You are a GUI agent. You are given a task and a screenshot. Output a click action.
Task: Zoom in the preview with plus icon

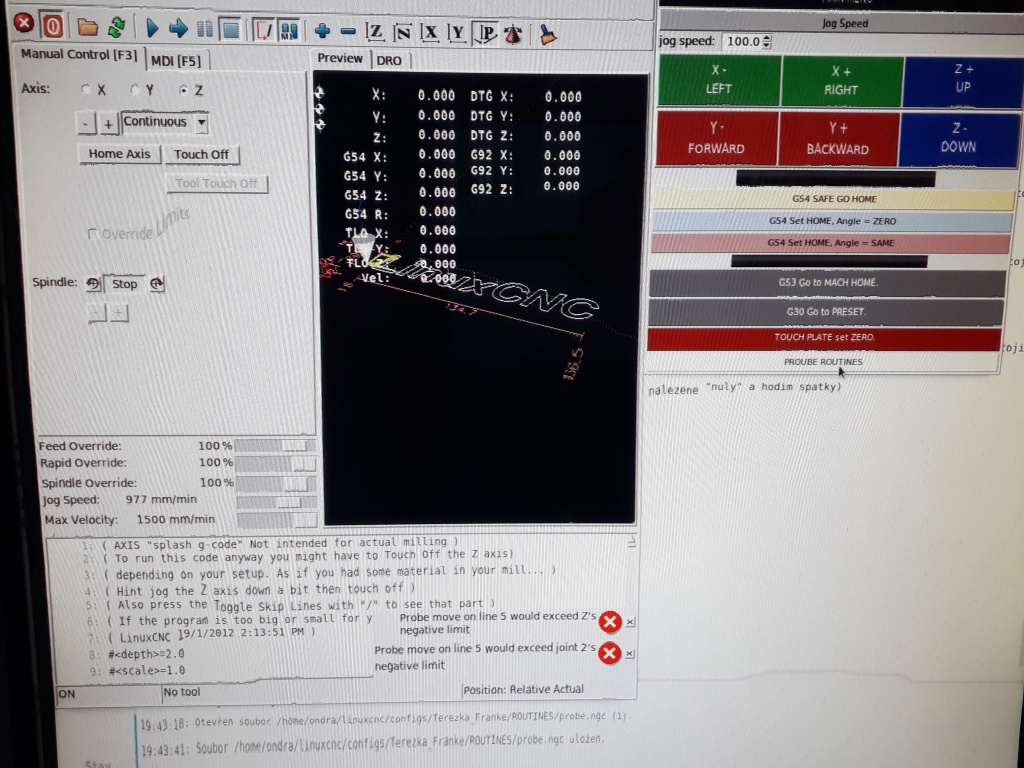click(322, 31)
